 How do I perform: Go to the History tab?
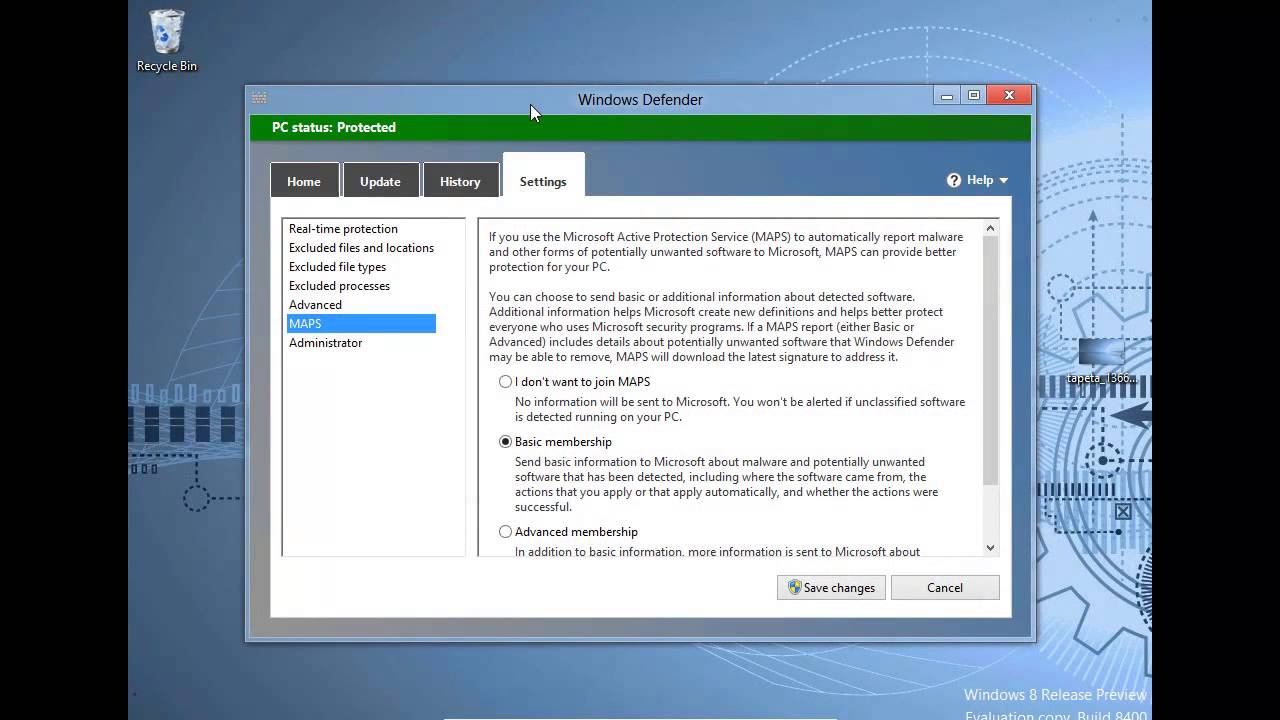click(460, 181)
